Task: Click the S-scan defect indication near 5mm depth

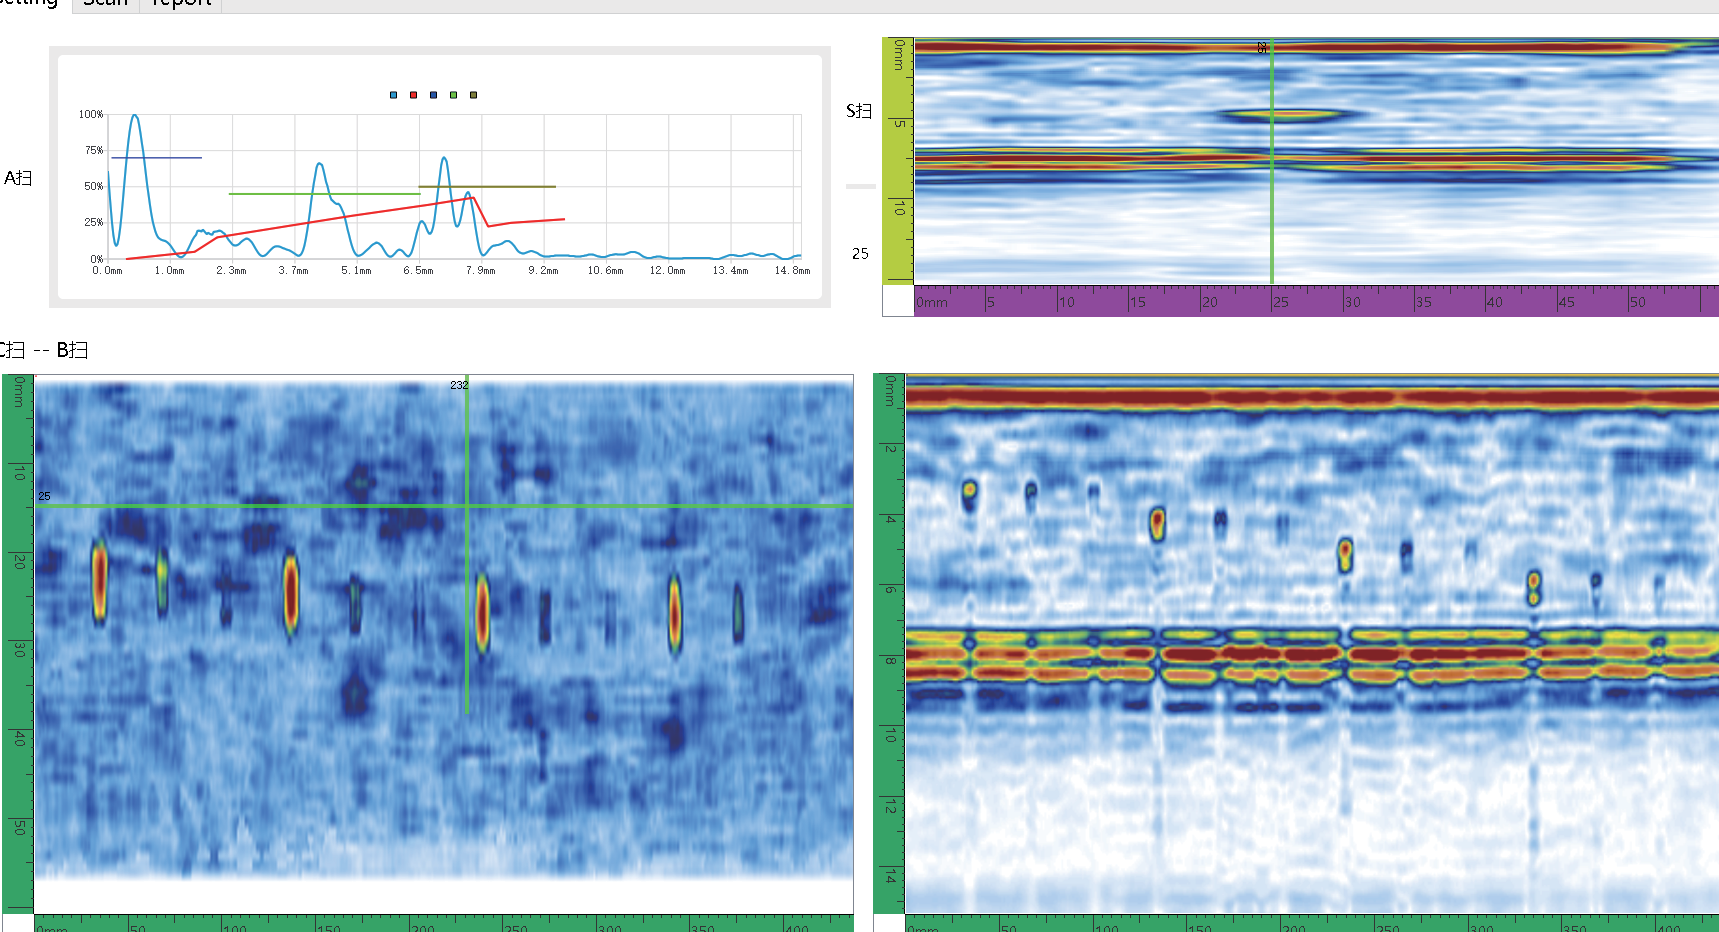Action: (1290, 115)
